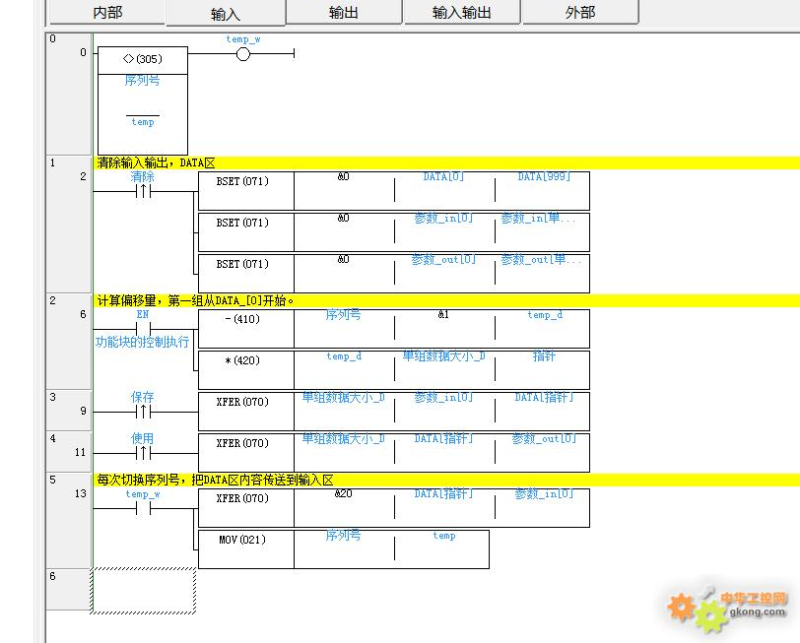This screenshot has height=643, width=800.
Task: Click the XFER(070) block with &20 operand
Action: click(x=243, y=498)
